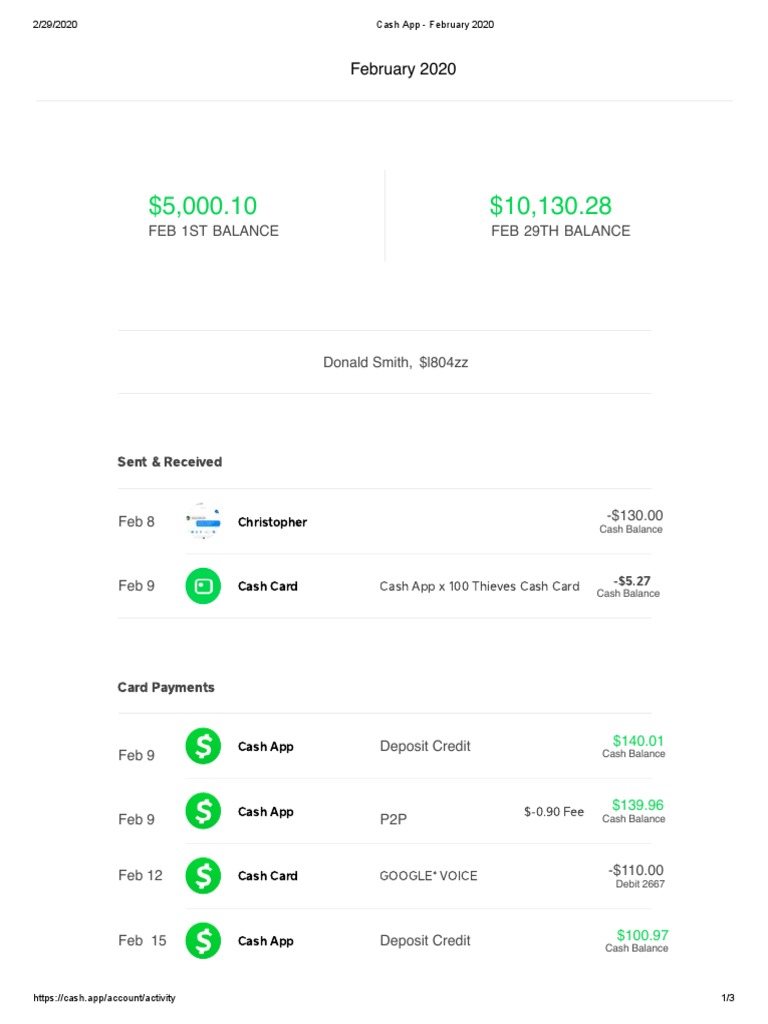This screenshot has width=768, height=1024.
Task: Click the Donald Smith account name line
Action: (395, 362)
